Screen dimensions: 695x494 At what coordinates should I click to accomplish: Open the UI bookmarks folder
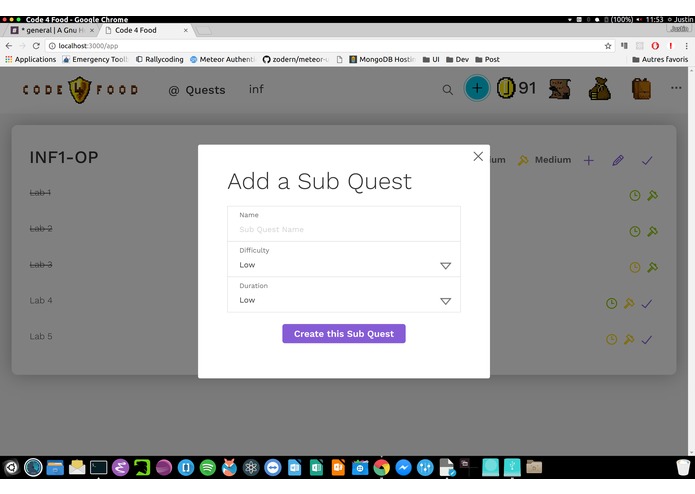[x=431, y=59]
